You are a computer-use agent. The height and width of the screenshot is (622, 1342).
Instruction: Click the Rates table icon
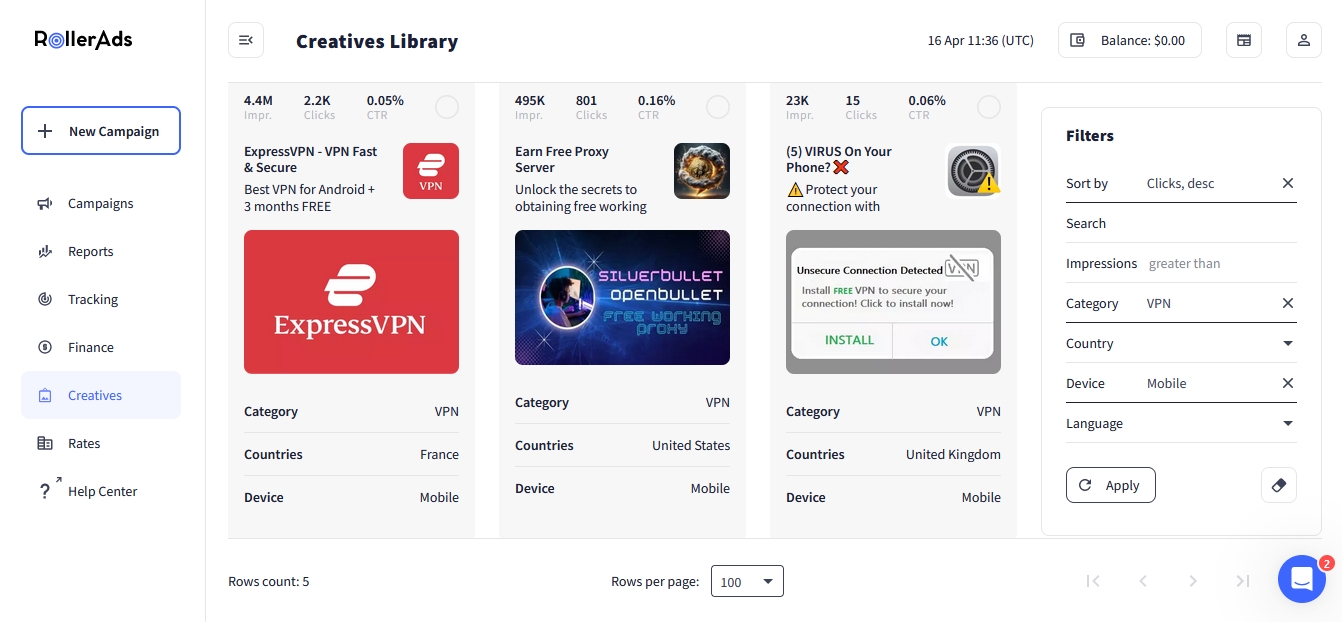pos(44,444)
